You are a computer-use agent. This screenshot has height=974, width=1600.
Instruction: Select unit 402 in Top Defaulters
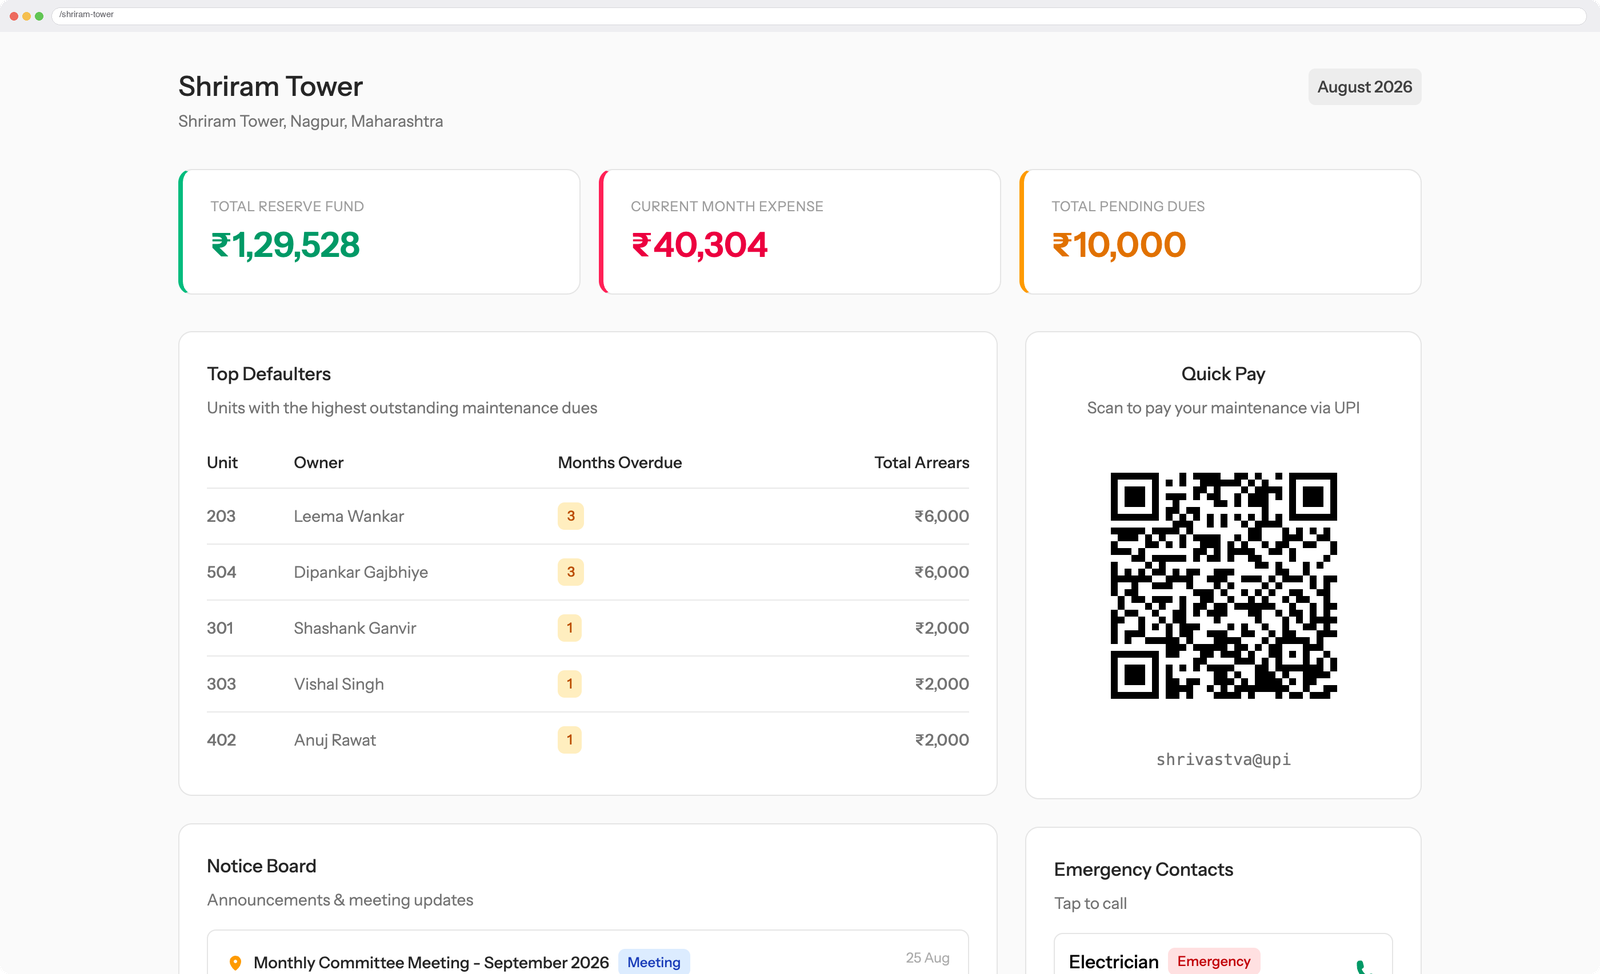tap(221, 740)
